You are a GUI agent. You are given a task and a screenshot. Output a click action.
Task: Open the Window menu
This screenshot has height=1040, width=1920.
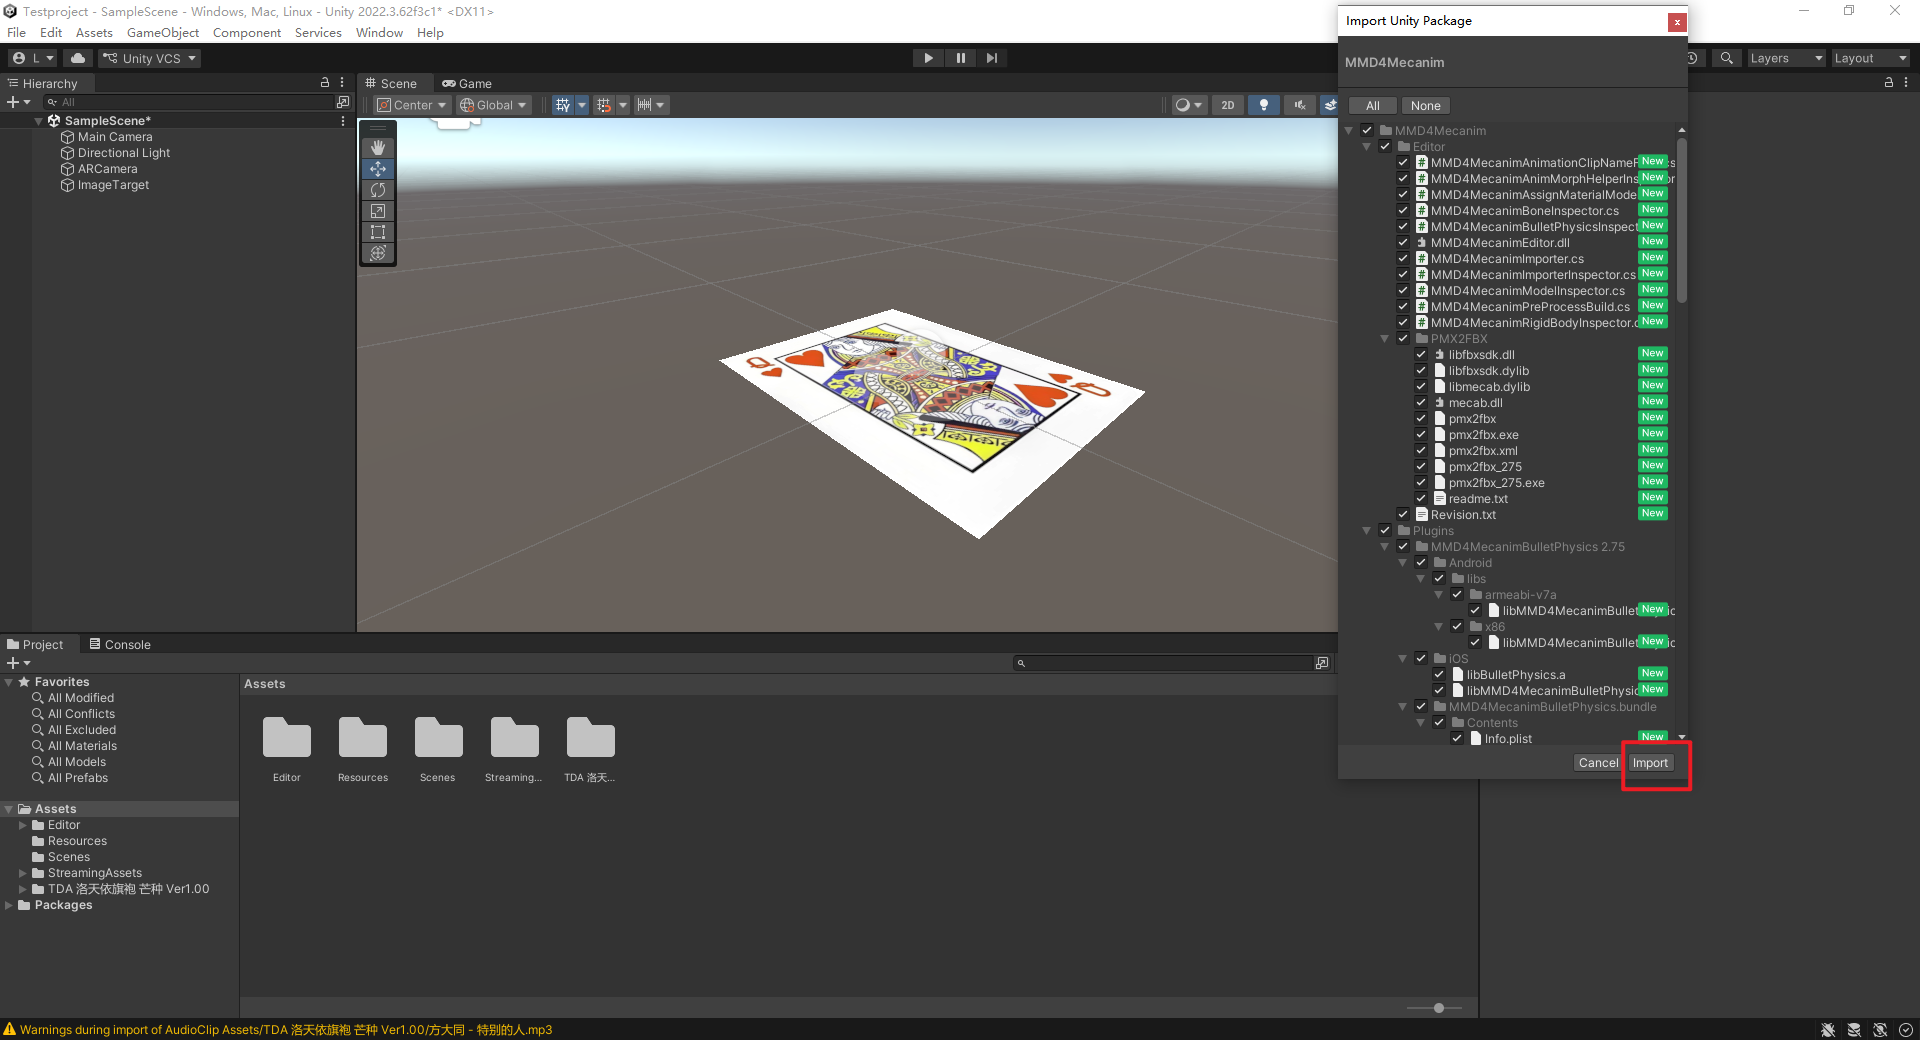[379, 33]
